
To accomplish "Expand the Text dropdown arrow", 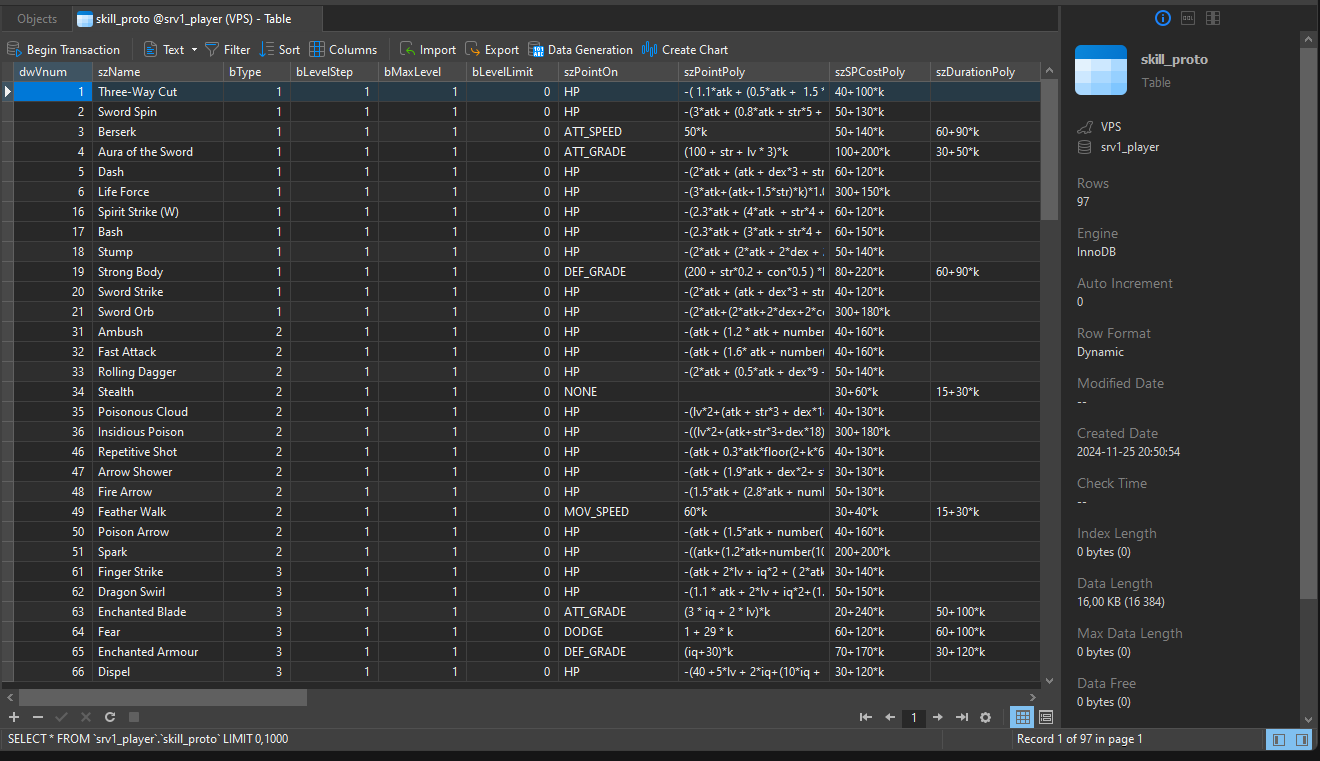I will (x=194, y=50).
